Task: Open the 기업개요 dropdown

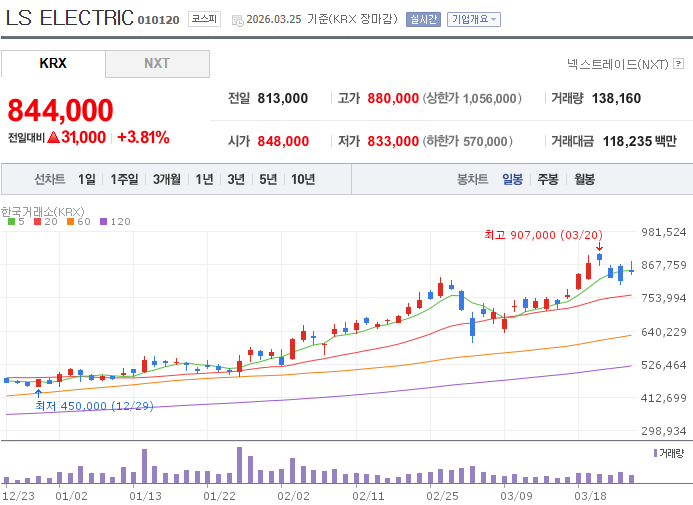Action: (474, 19)
